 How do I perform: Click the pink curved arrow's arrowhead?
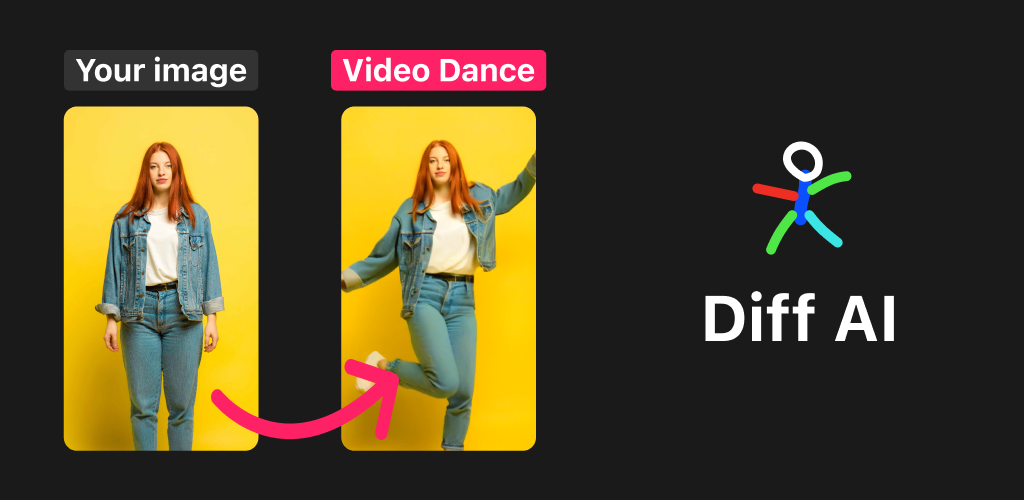click(377, 398)
